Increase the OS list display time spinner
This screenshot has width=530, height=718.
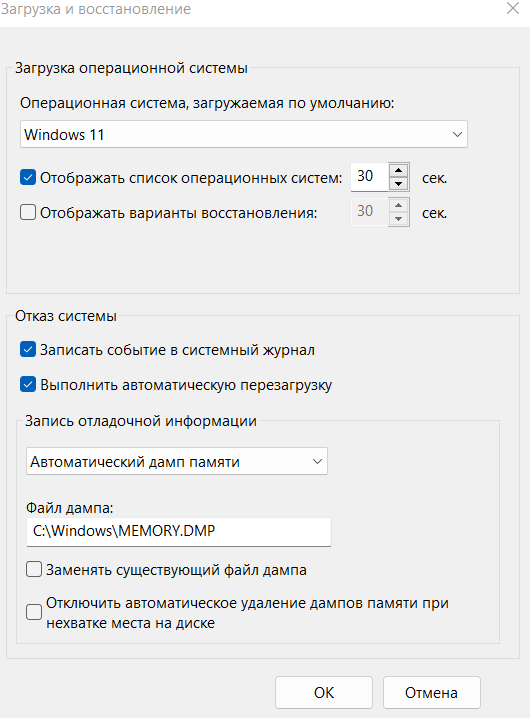click(x=399, y=170)
